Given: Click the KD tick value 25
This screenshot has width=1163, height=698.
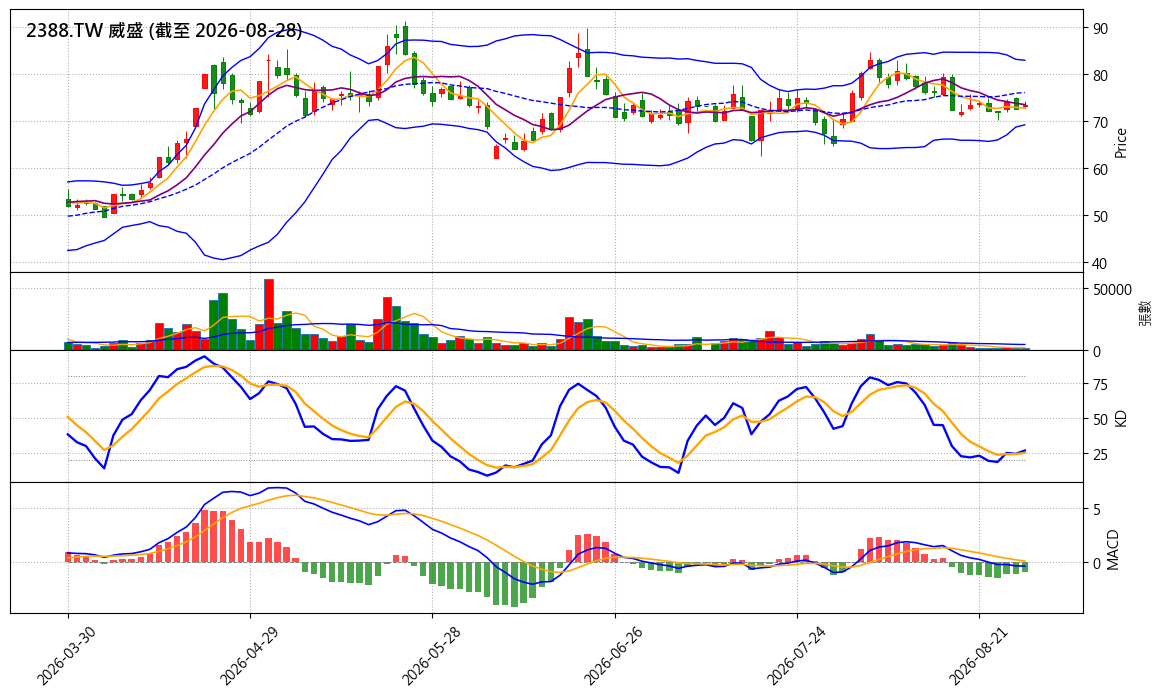Looking at the screenshot, I should pyautogui.click(x=1100, y=454).
